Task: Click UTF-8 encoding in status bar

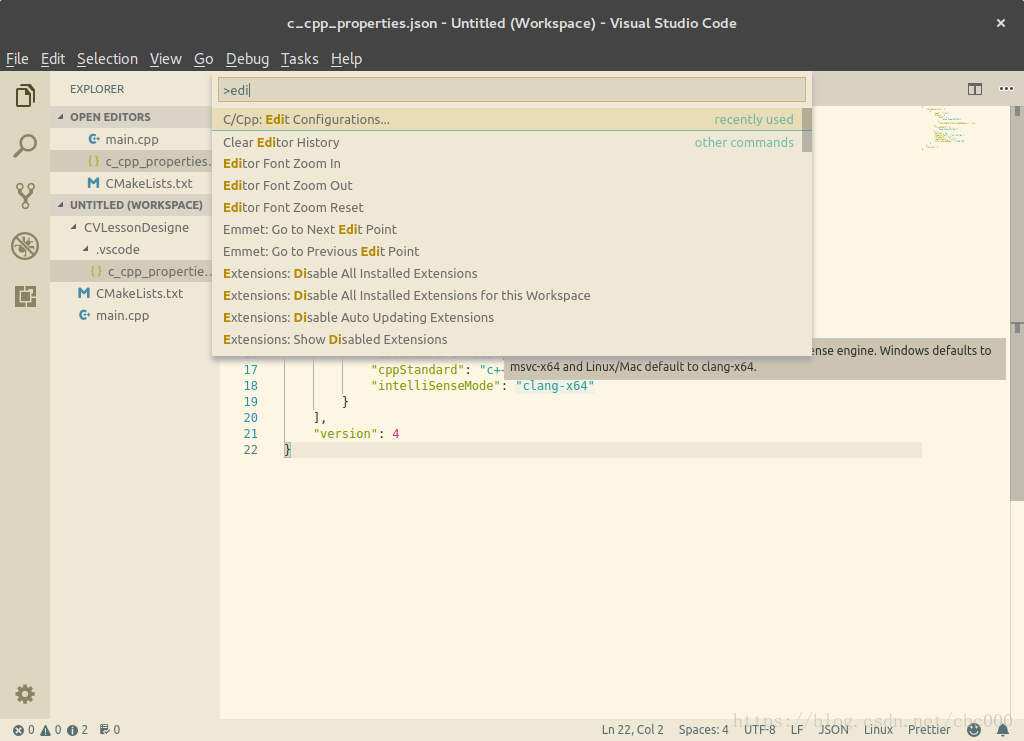Action: coord(760,730)
